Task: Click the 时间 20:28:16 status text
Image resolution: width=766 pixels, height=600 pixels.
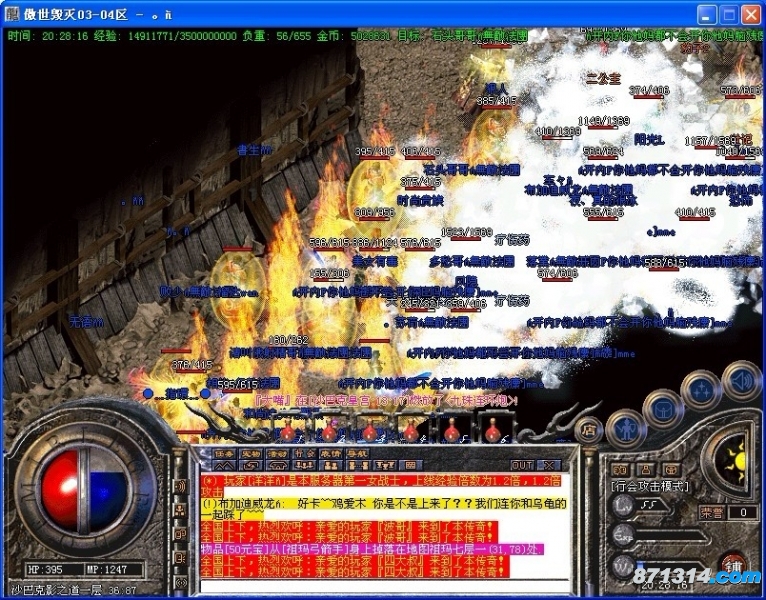Action: point(48,36)
